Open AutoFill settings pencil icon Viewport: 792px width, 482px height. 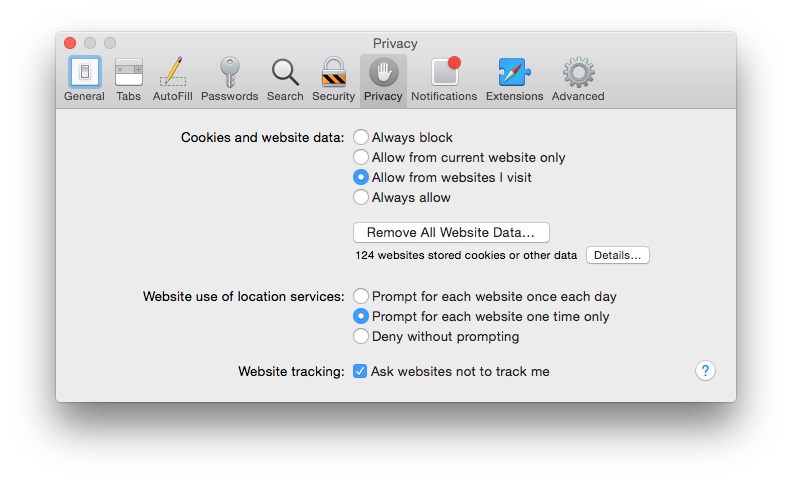tap(173, 79)
